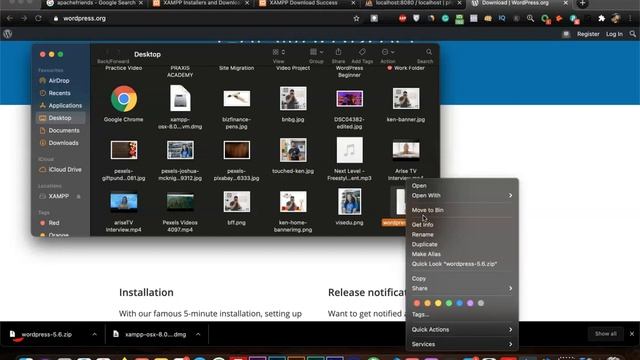
Task: Select Desktop in Finder sidebar
Action: [60, 118]
